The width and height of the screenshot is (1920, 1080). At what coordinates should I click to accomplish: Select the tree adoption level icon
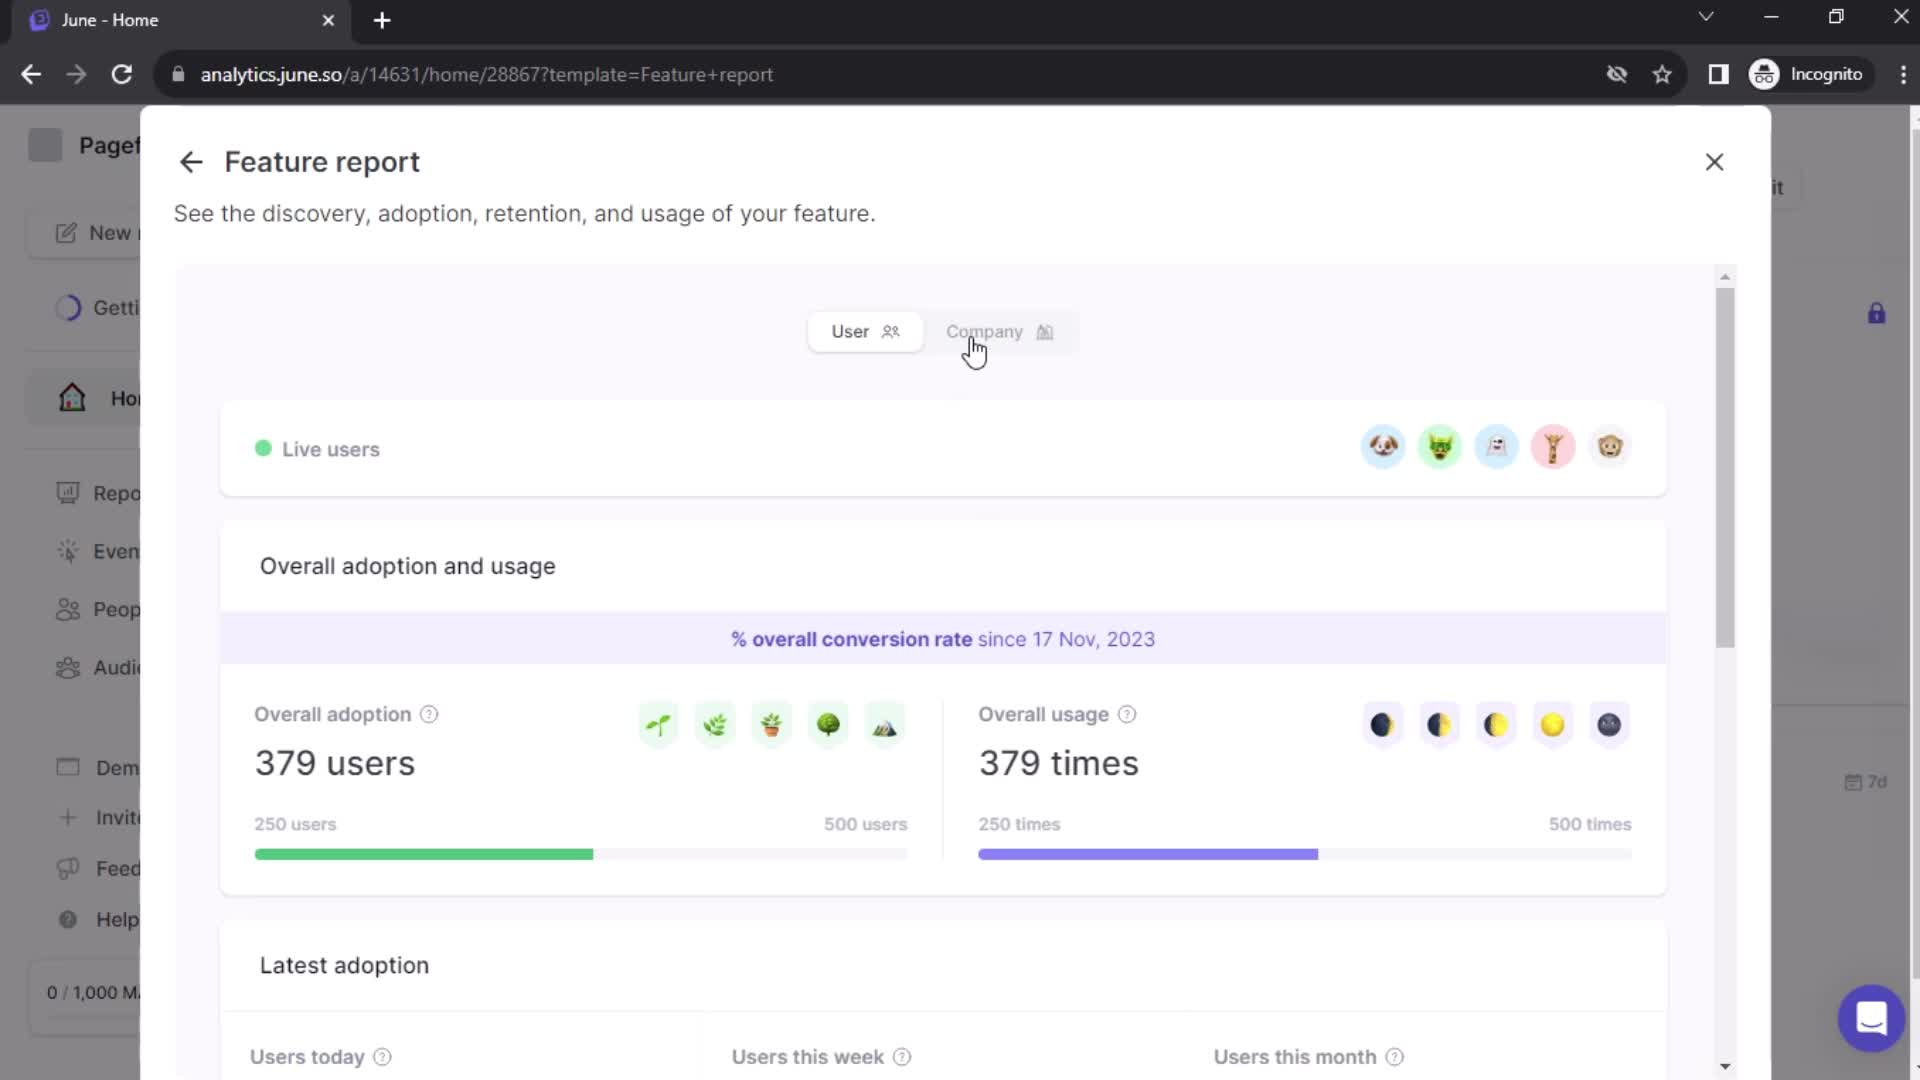[x=828, y=725]
